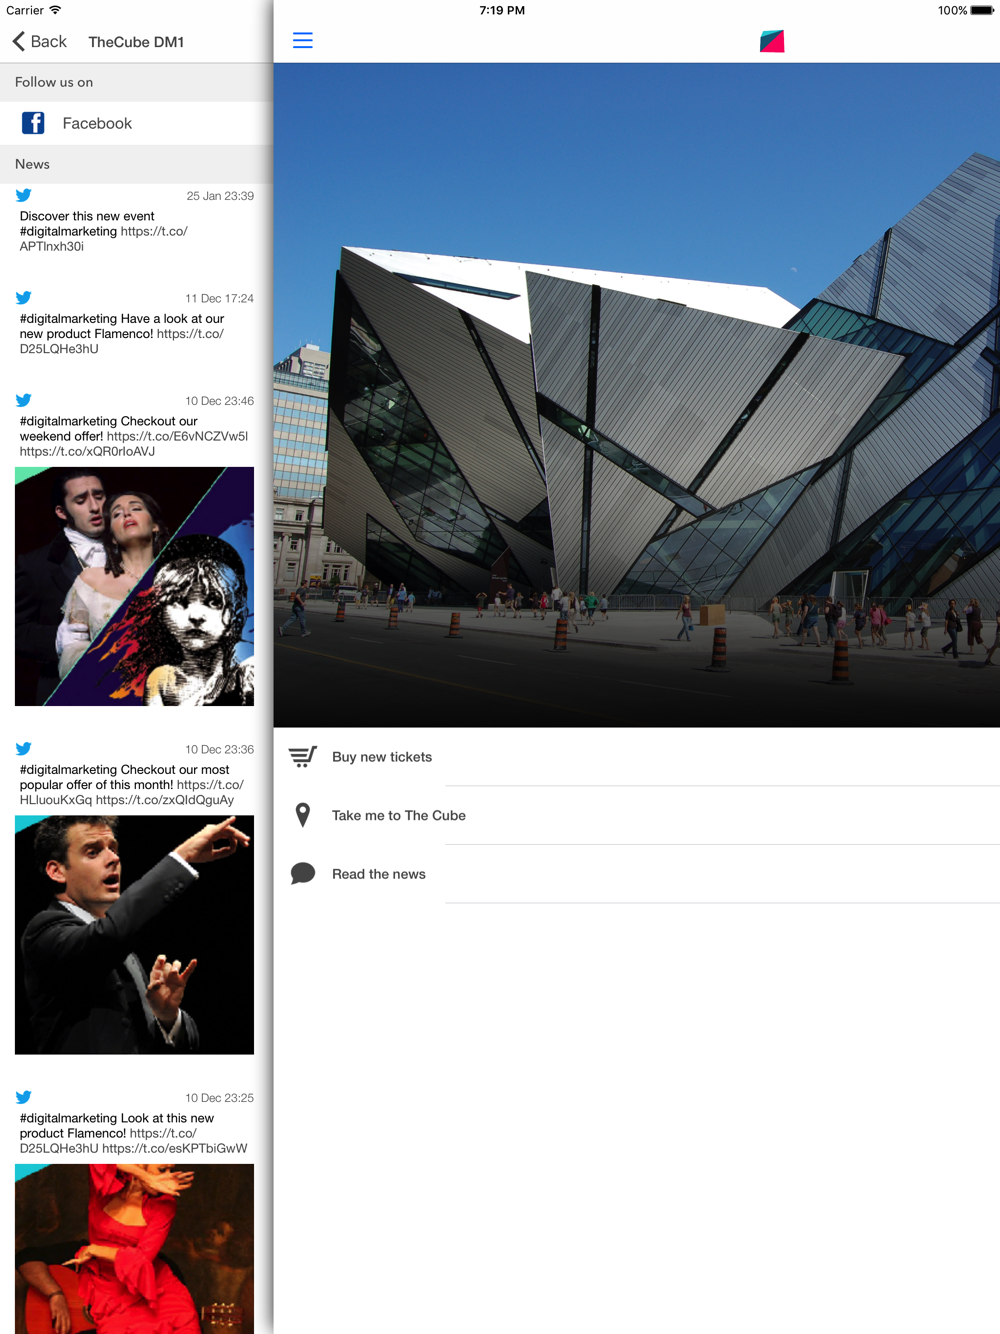
Task: Tap Twitter bird icon on 25 Jan tweet
Action: 24,195
